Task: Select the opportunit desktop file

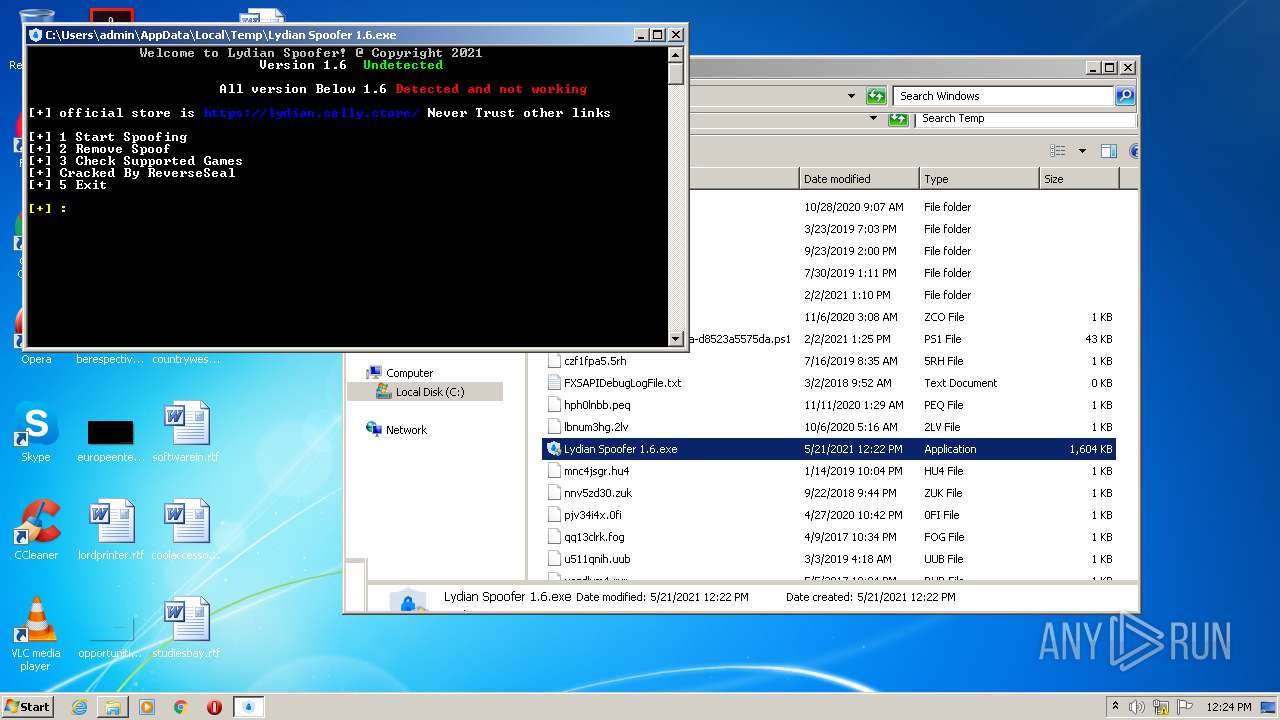Action: (111, 636)
